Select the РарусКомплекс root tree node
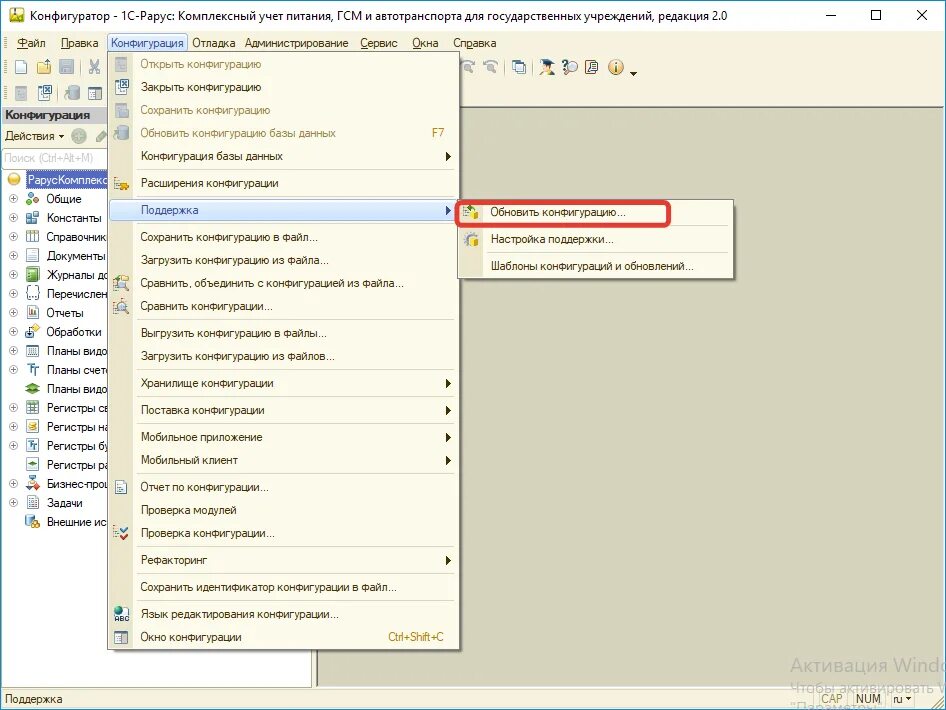Screen dimensions: 946x710 [66, 180]
